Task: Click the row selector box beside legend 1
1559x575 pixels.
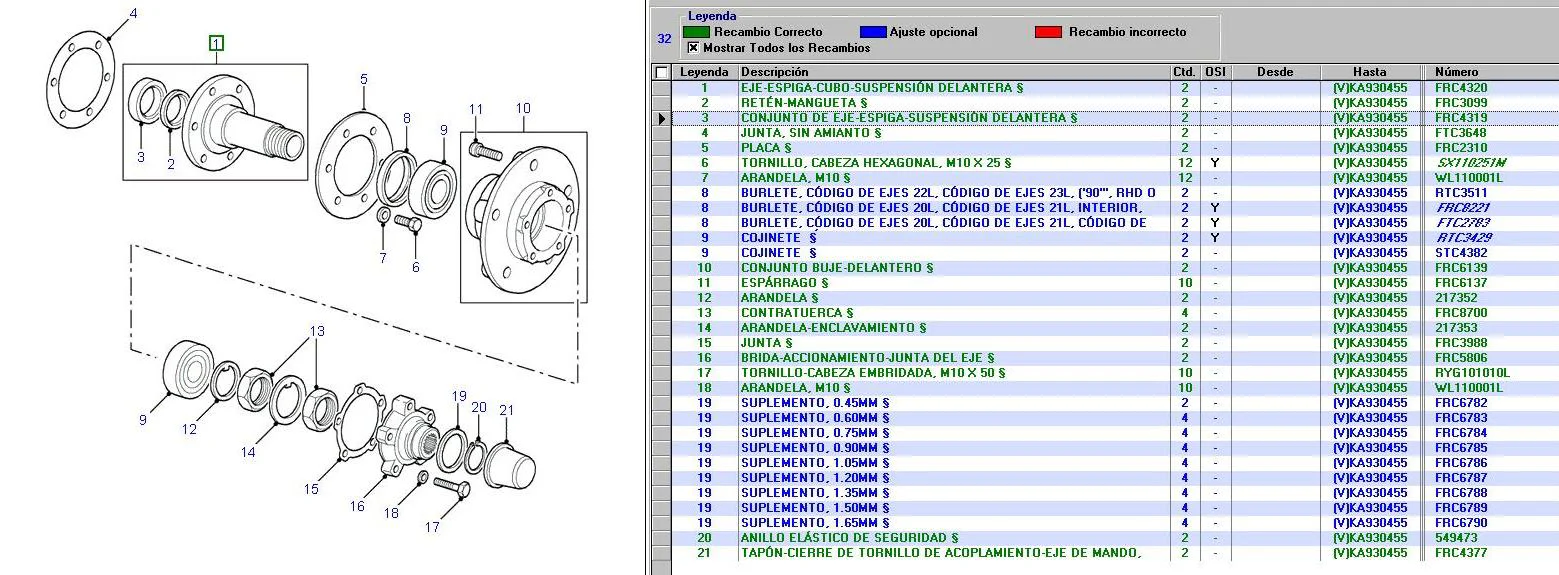Action: click(661, 88)
